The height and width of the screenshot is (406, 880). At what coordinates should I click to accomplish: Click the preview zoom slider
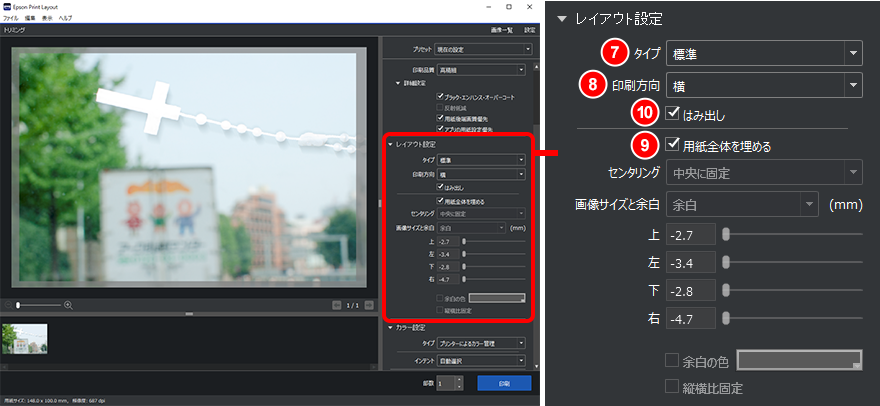[x=40, y=304]
